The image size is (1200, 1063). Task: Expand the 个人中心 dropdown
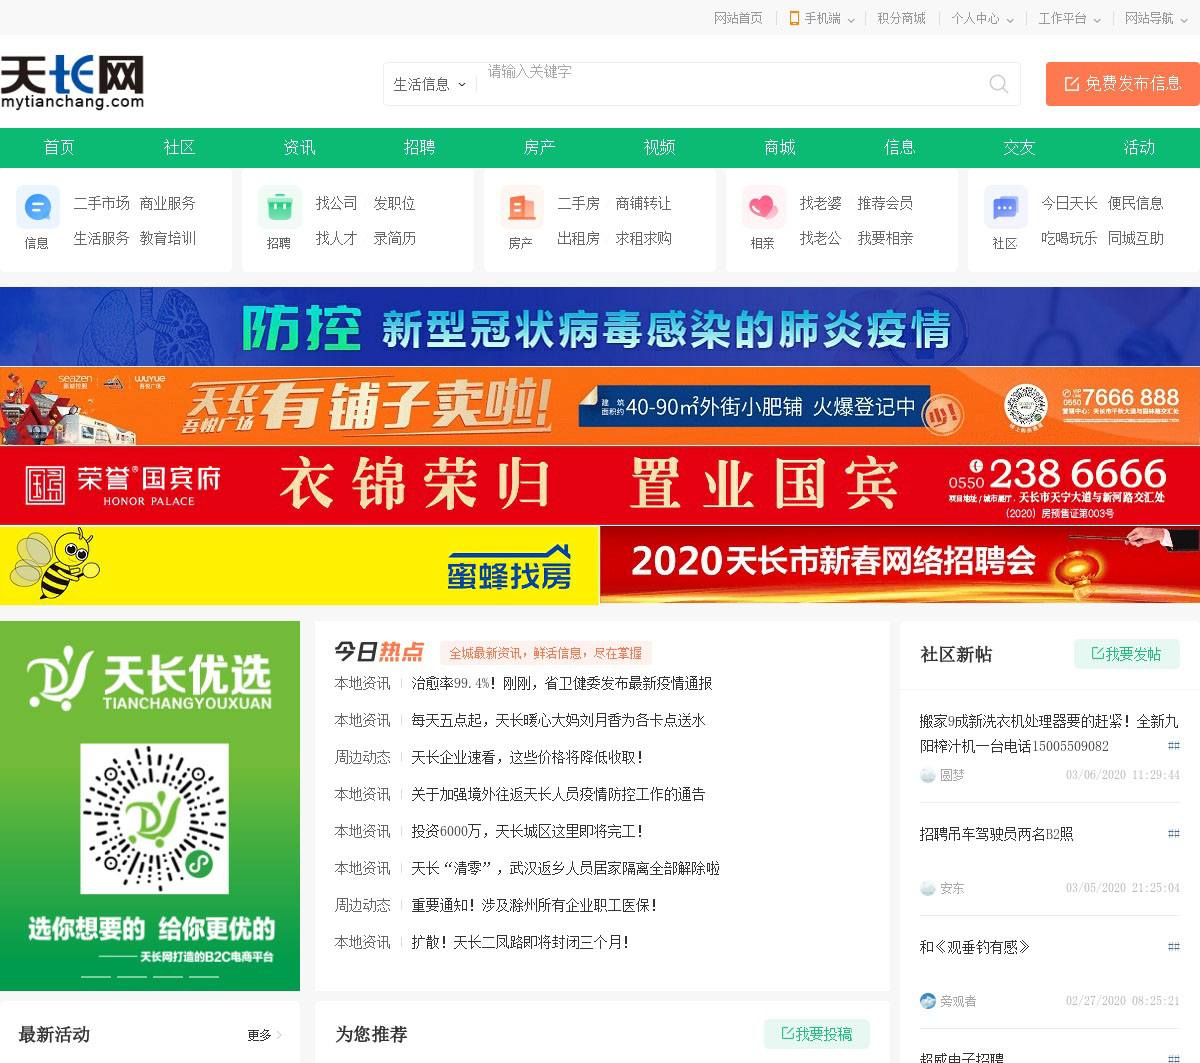pyautogui.click(x=1010, y=19)
